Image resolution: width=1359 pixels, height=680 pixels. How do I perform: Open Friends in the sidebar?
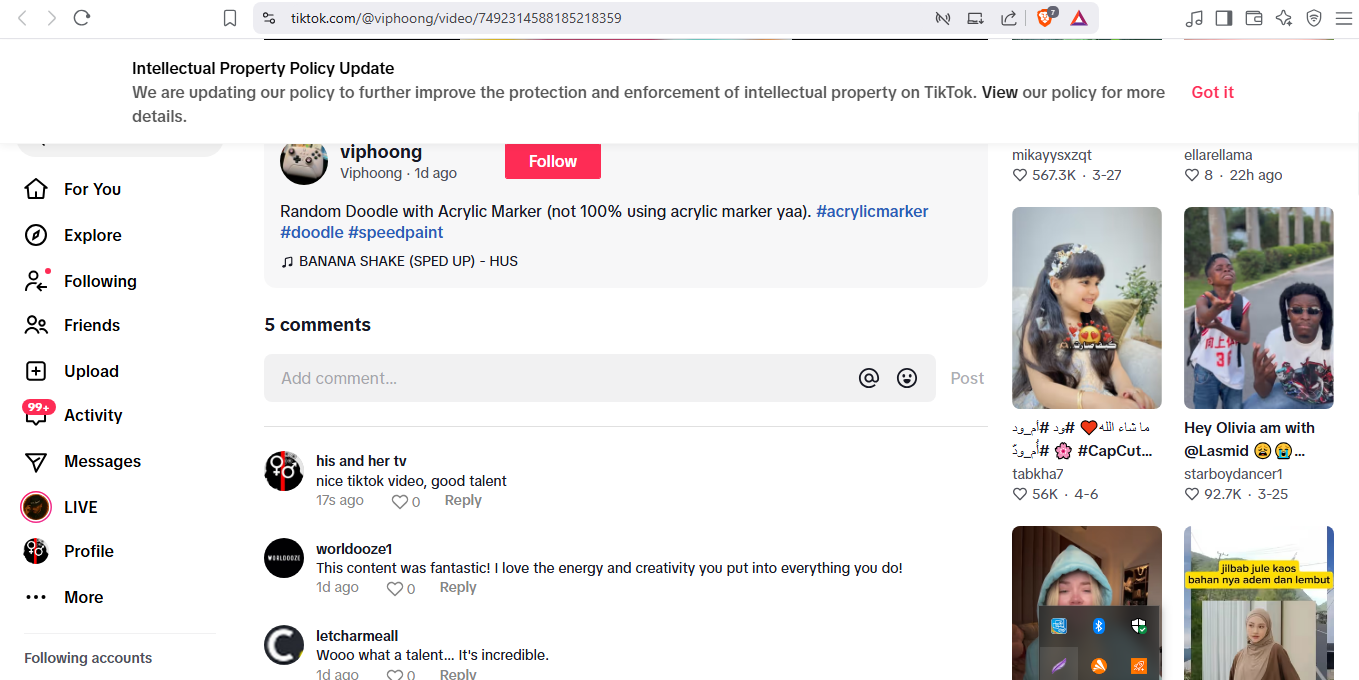(x=92, y=325)
